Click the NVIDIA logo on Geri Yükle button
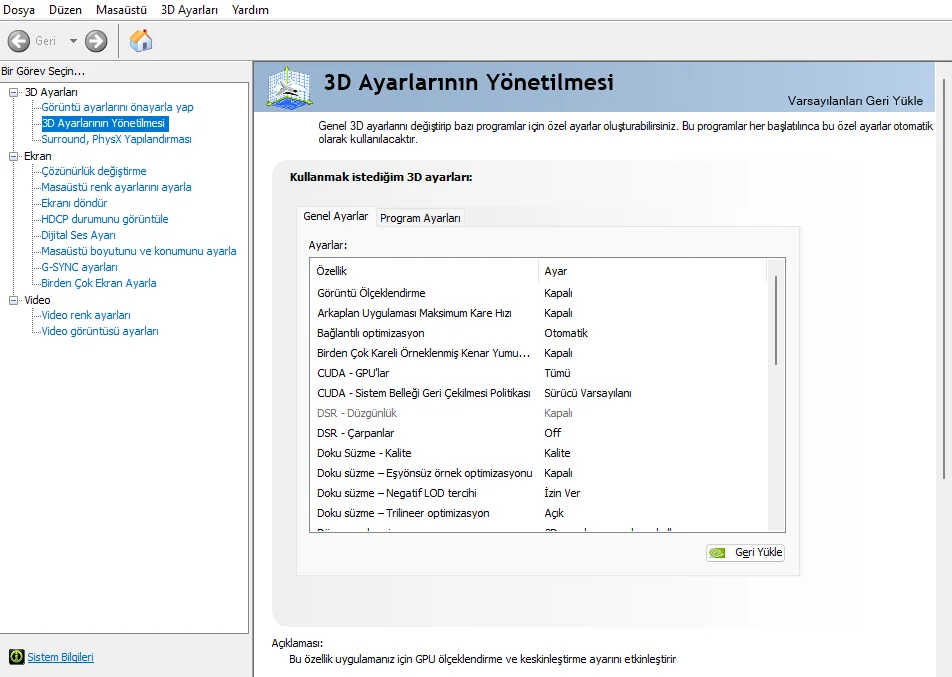Viewport: 952px width, 677px height. click(x=717, y=553)
